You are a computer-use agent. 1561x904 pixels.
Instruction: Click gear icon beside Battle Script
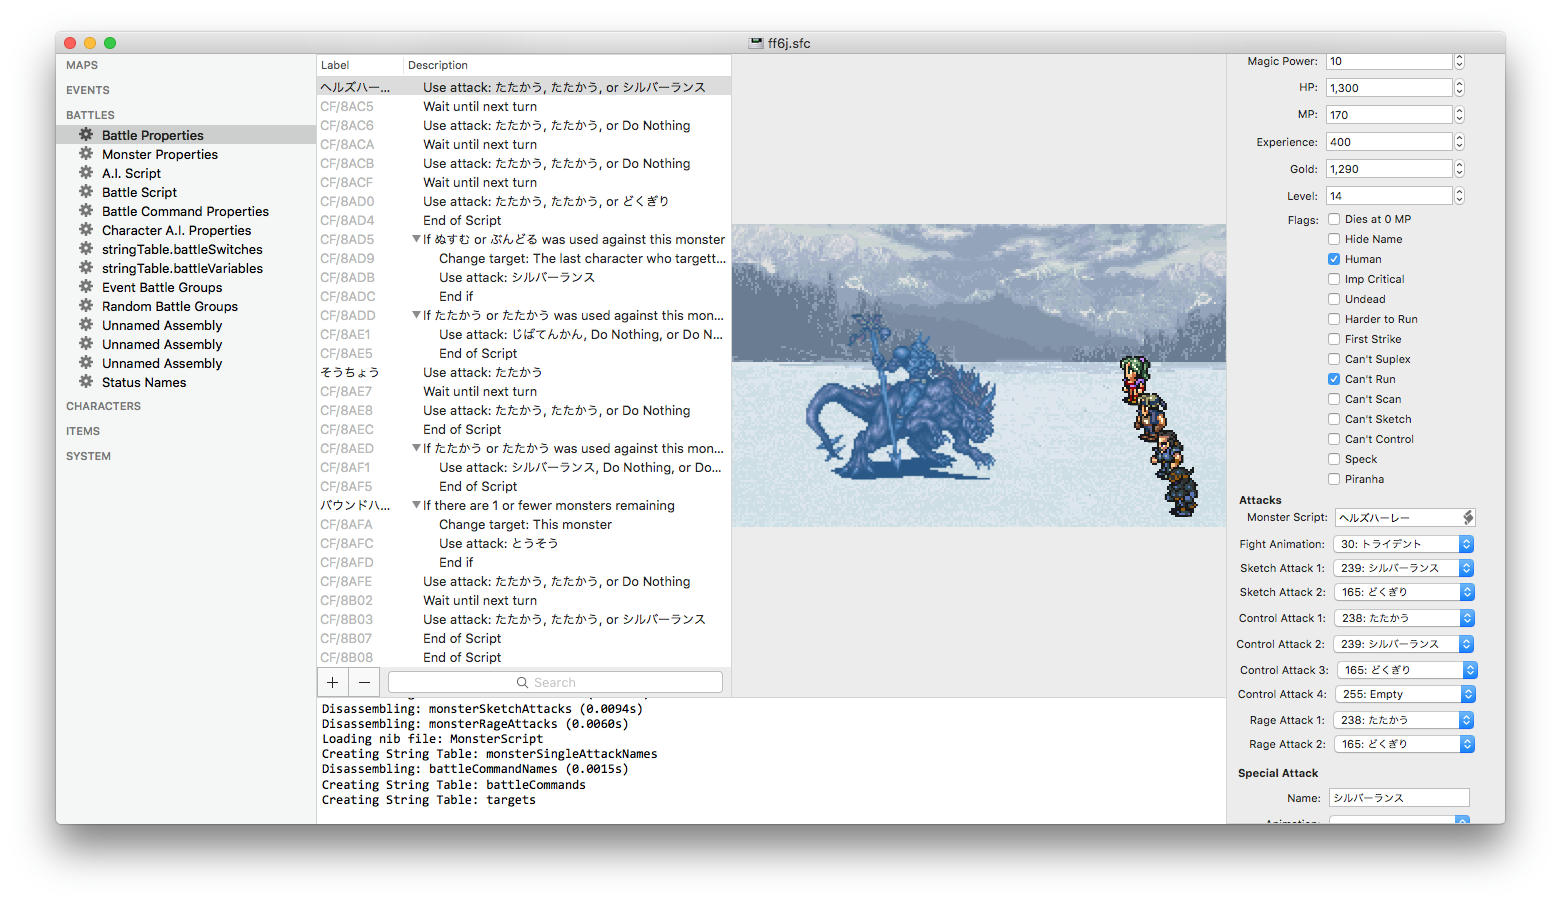(x=86, y=192)
